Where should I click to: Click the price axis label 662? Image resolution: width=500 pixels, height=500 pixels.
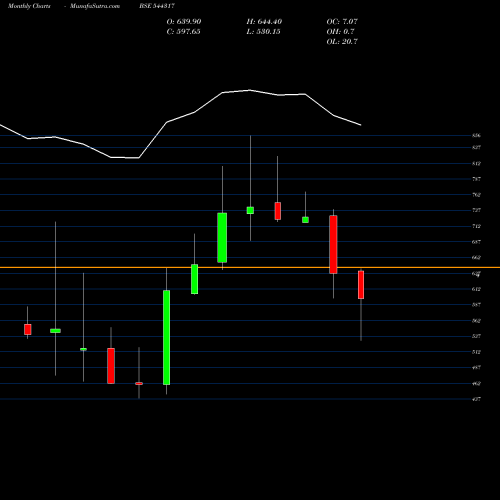click(476, 258)
